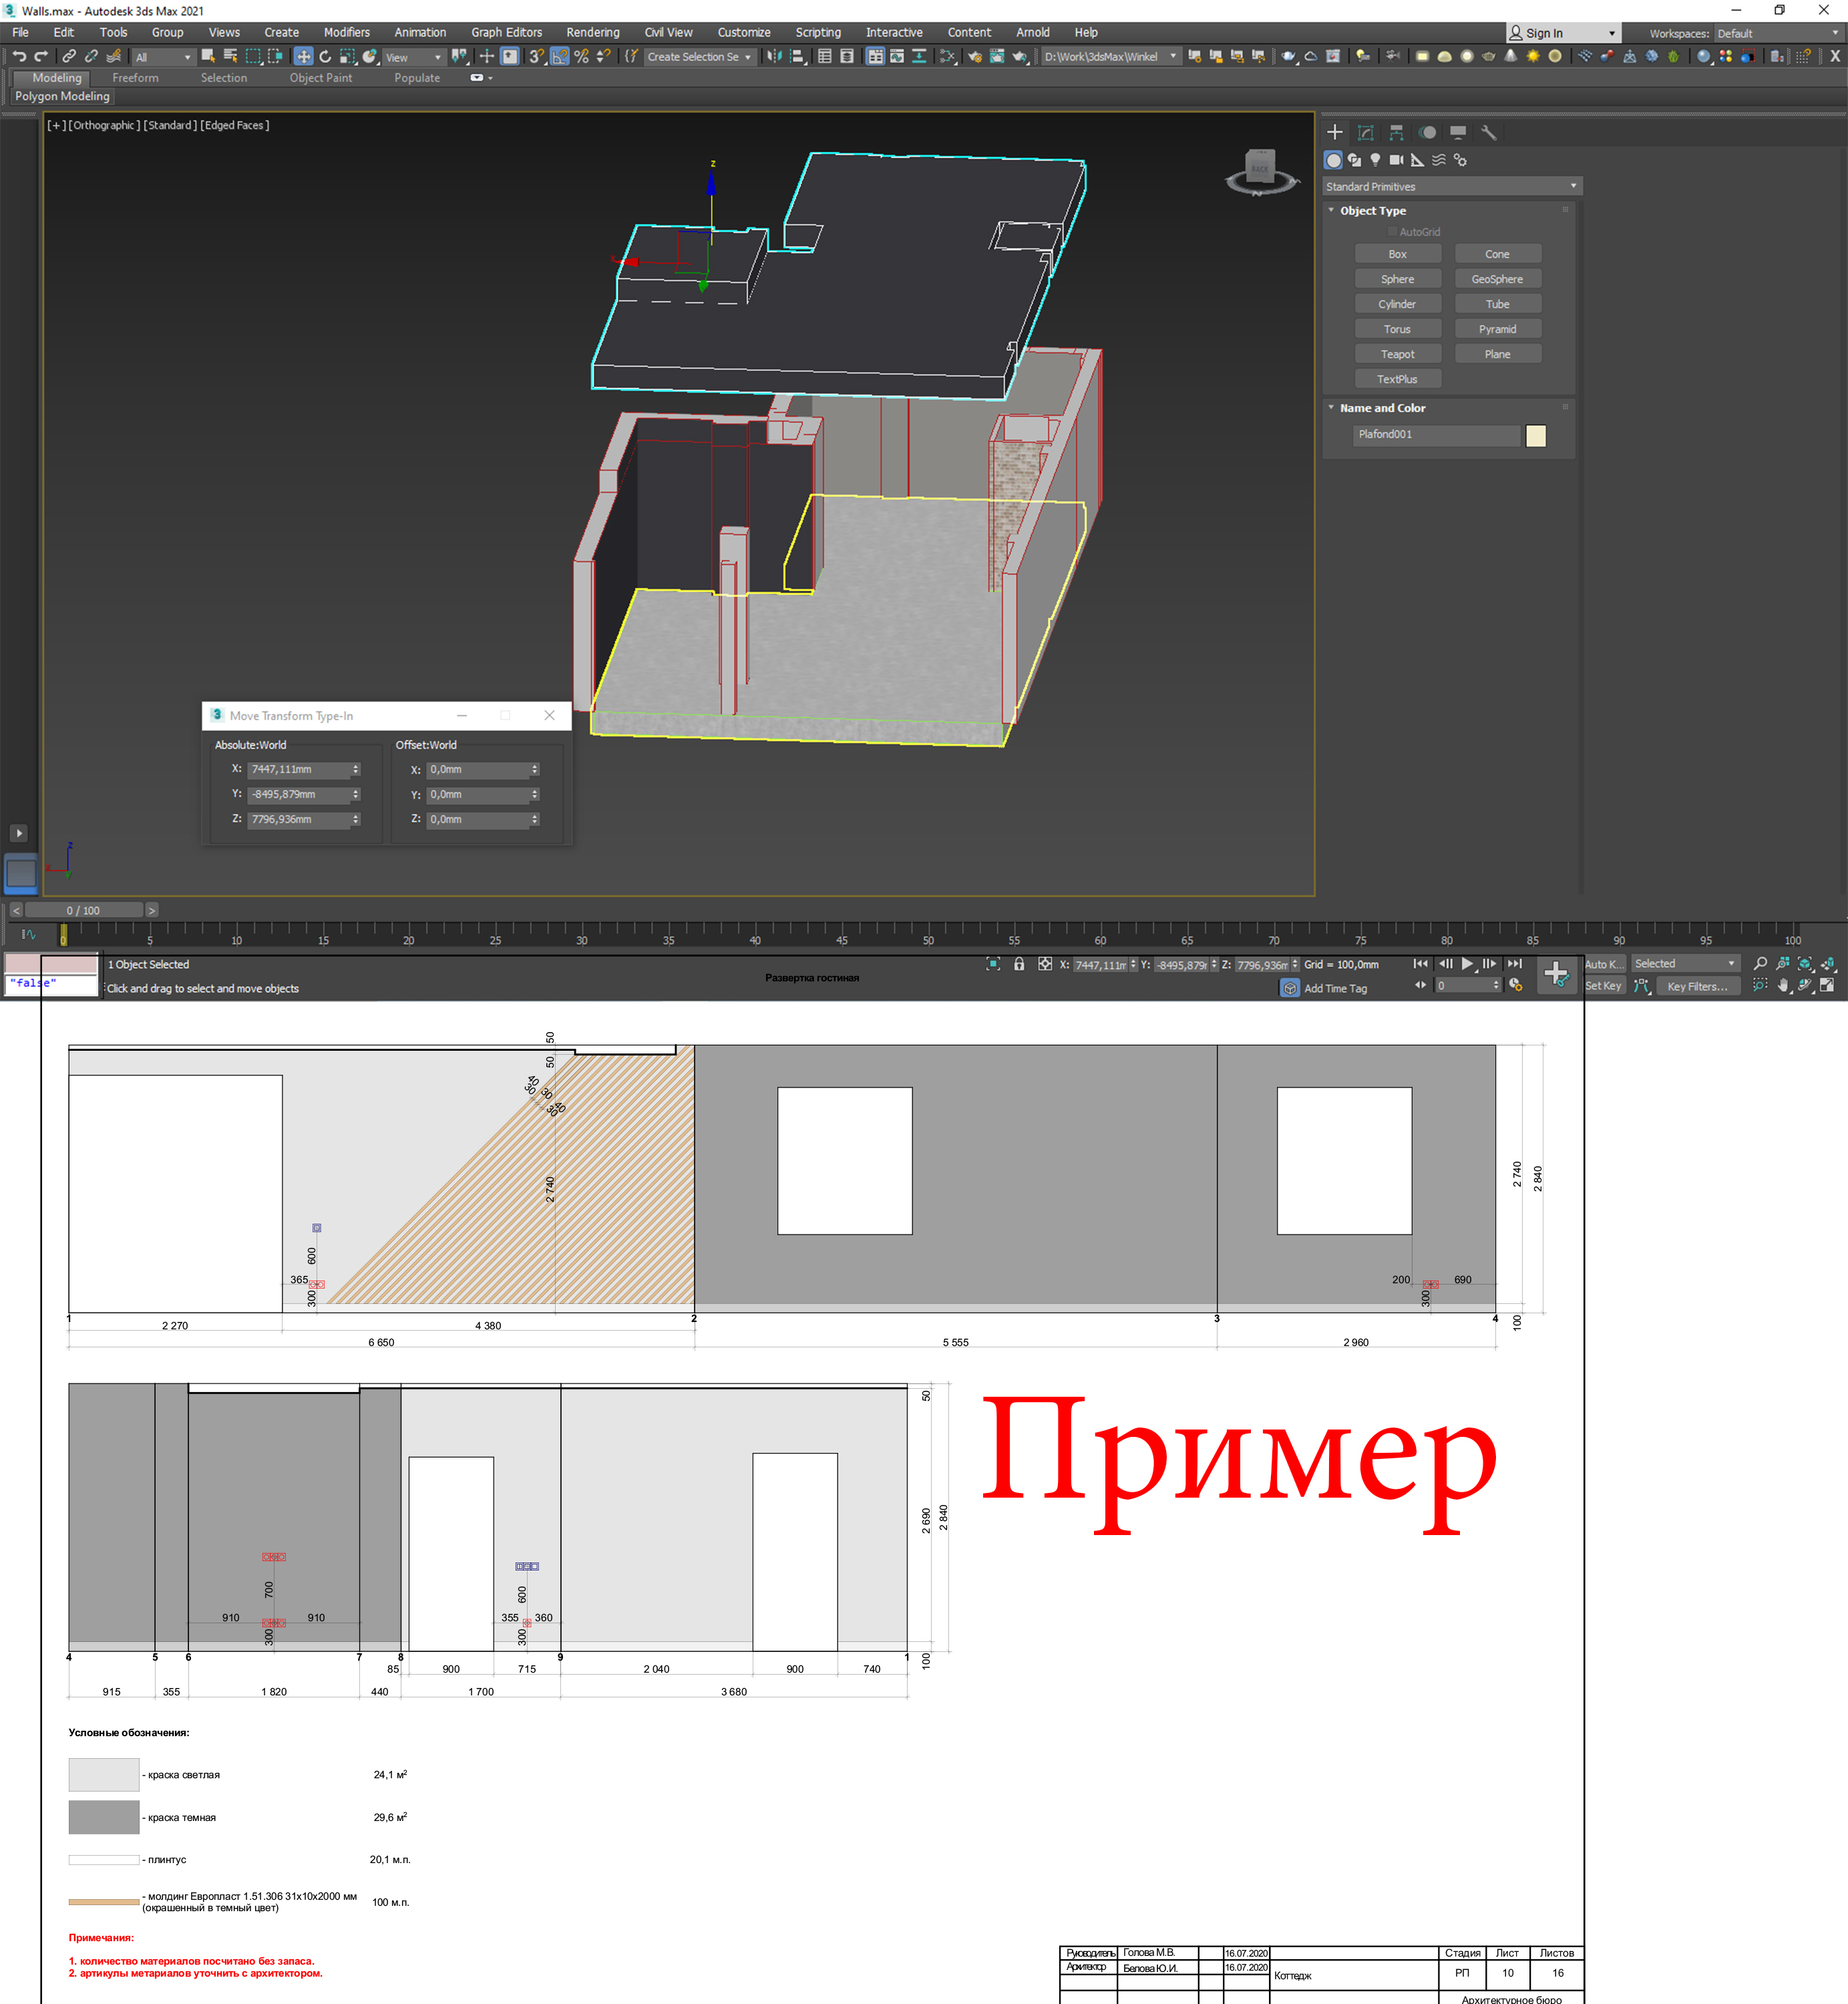The image size is (1848, 2004).
Task: Click the Plafond001 object color swatch
Action: click(1536, 435)
